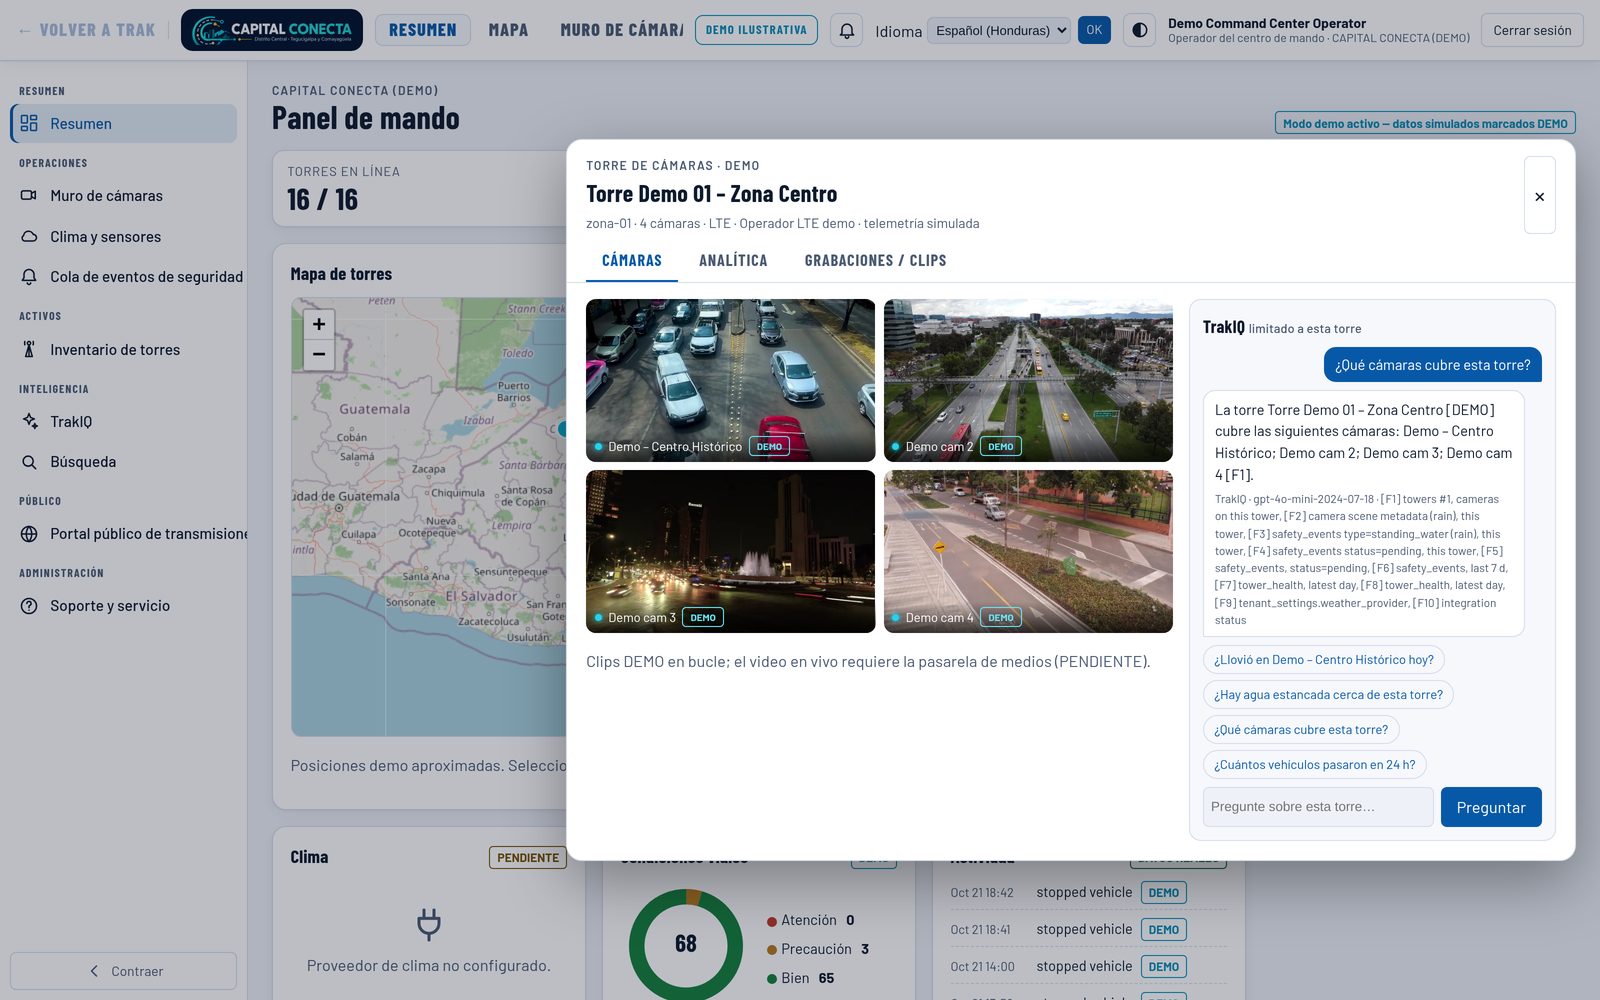The width and height of the screenshot is (1600, 1000).
Task: Confirm language with the OK button
Action: 1094,30
